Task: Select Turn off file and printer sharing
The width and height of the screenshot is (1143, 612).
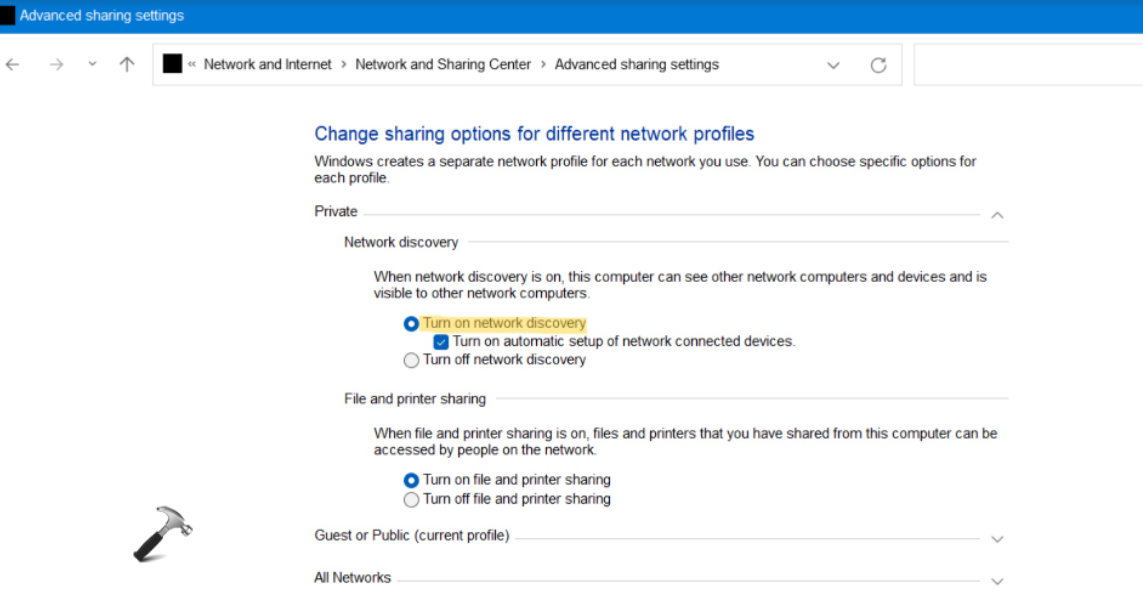Action: click(411, 499)
